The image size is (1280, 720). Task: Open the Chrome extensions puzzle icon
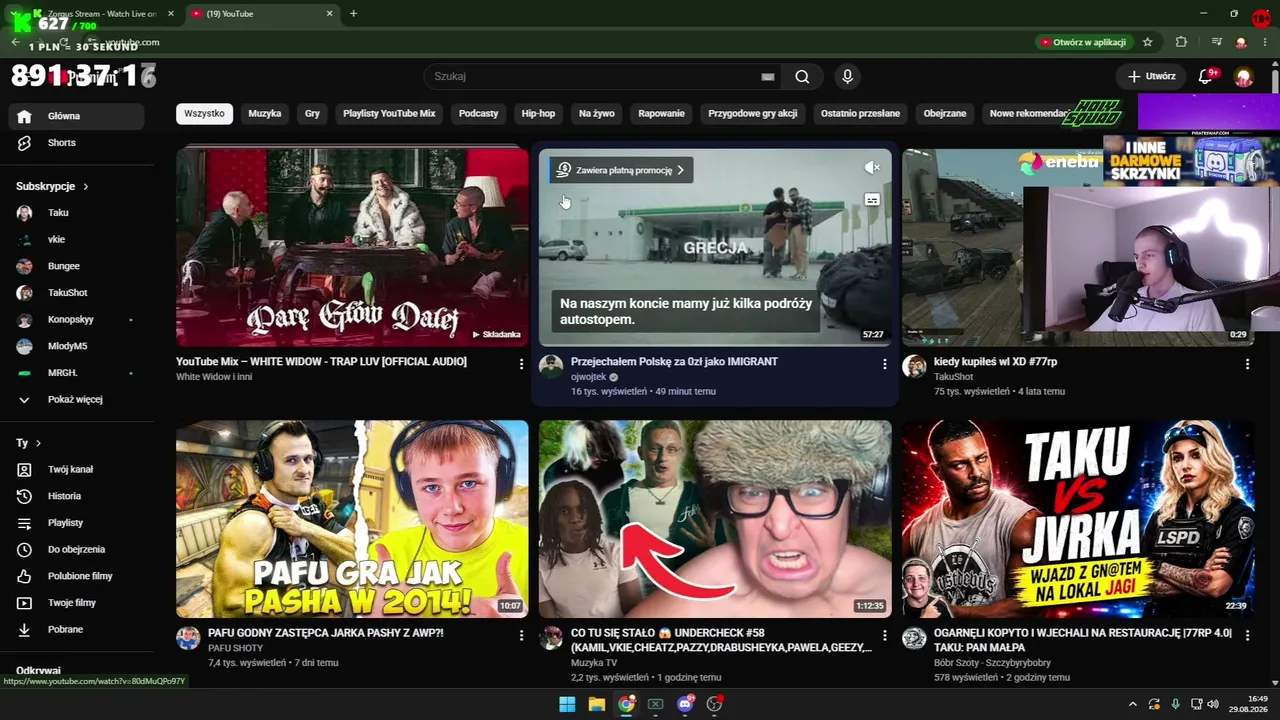click(1181, 42)
